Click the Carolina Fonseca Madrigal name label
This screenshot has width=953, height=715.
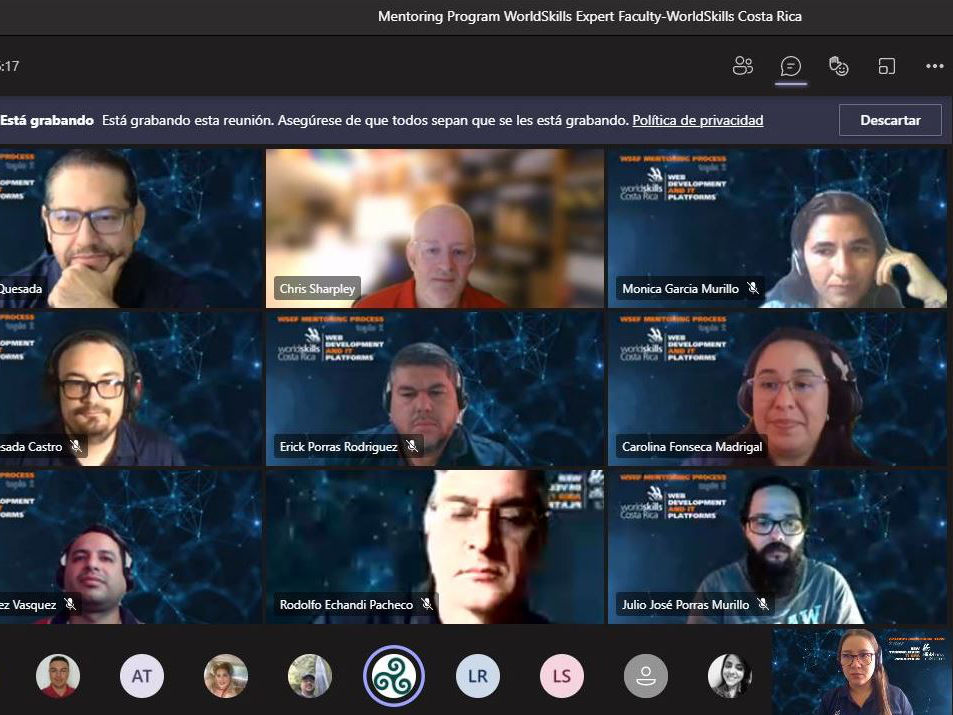[x=692, y=447]
